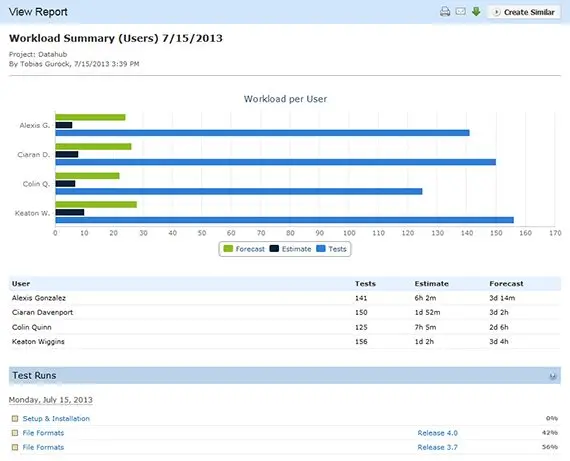Click the forecast value 3d 14m

502,298
